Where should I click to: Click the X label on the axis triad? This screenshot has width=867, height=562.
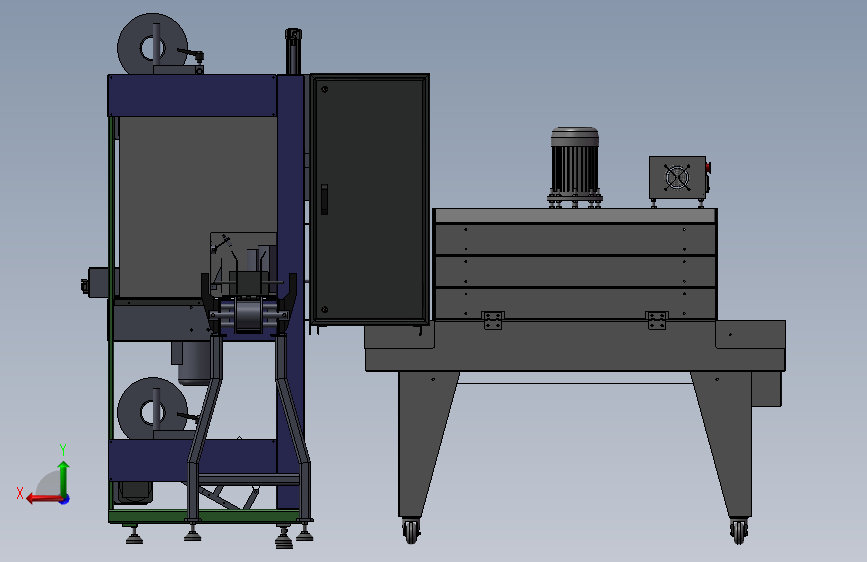[x=20, y=493]
